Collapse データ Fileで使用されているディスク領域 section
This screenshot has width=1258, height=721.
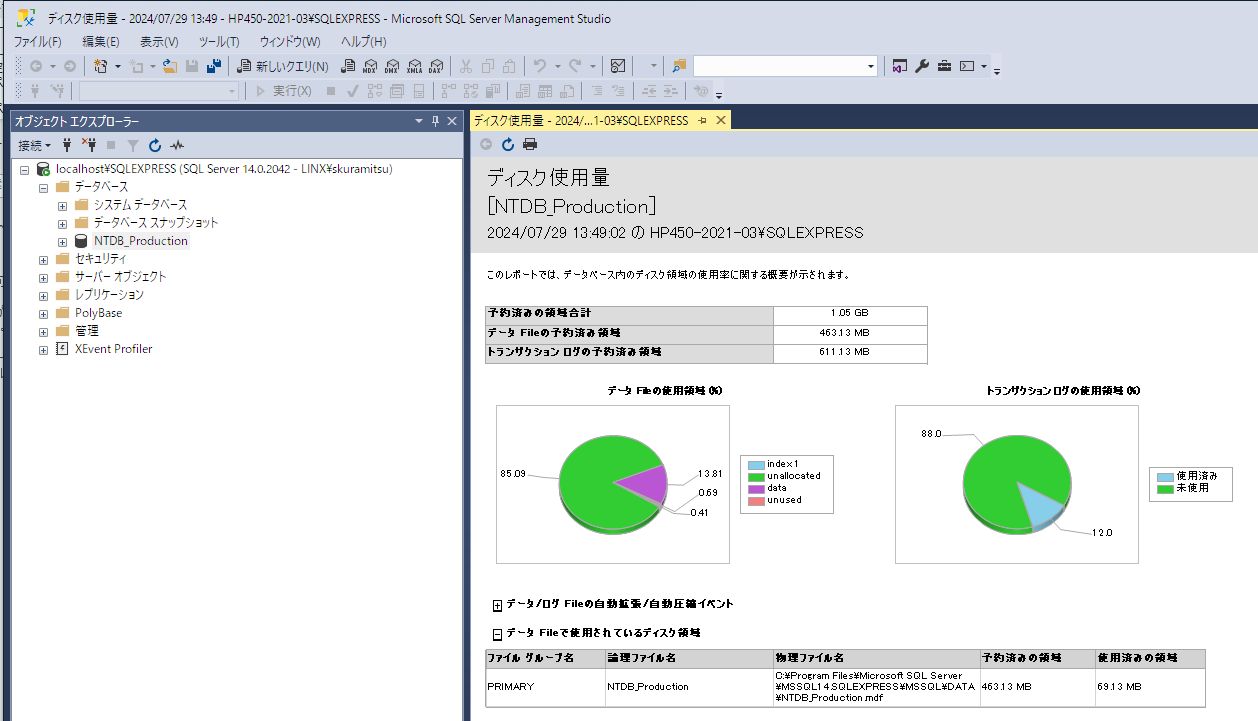coord(497,634)
